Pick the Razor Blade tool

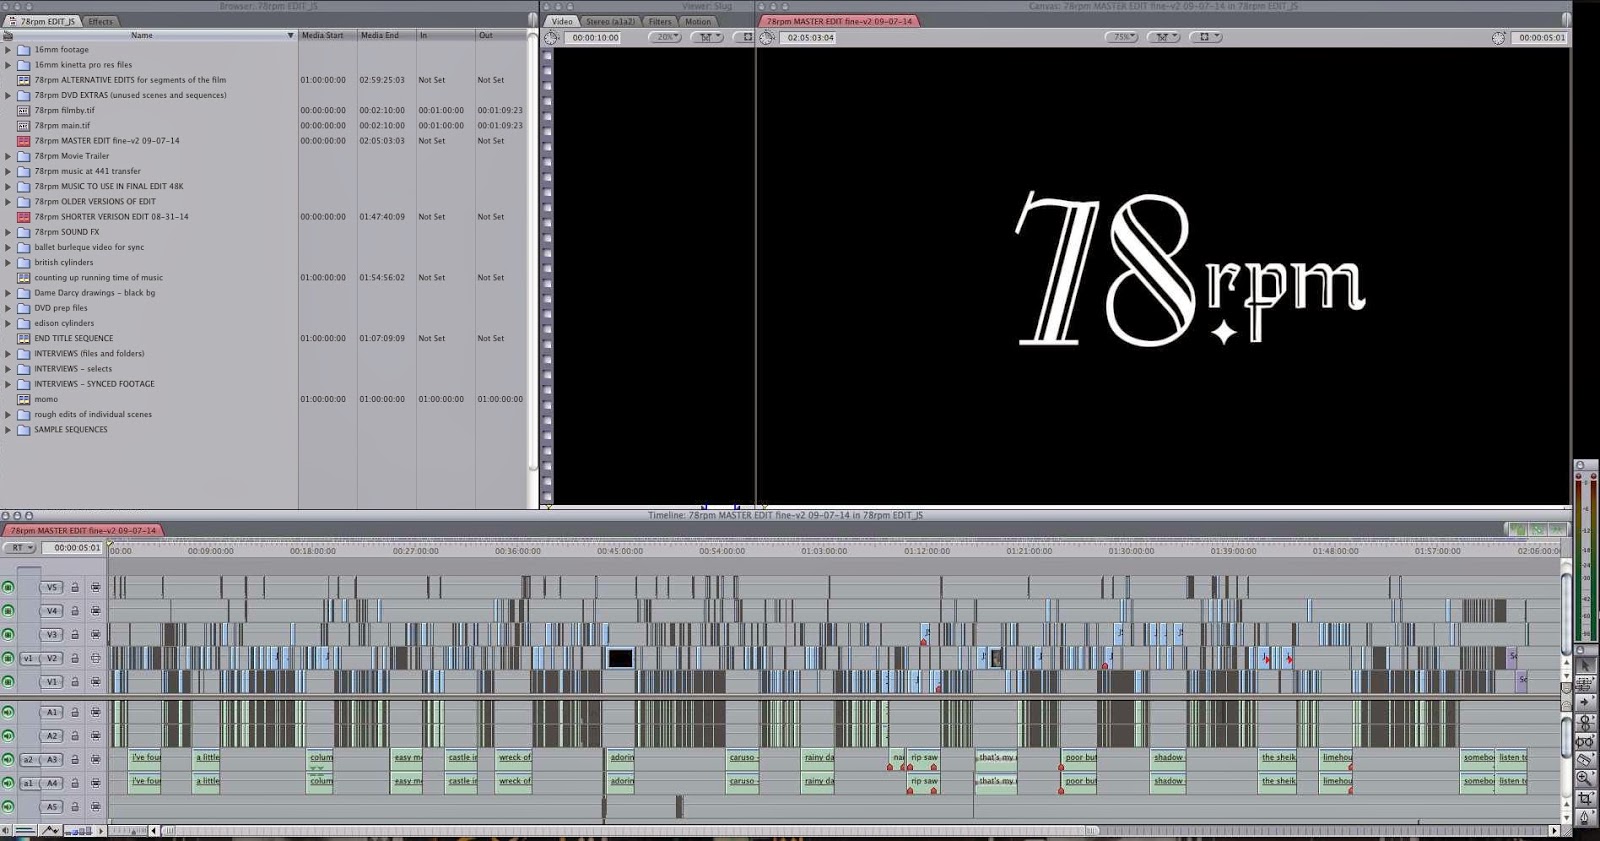(x=1585, y=760)
